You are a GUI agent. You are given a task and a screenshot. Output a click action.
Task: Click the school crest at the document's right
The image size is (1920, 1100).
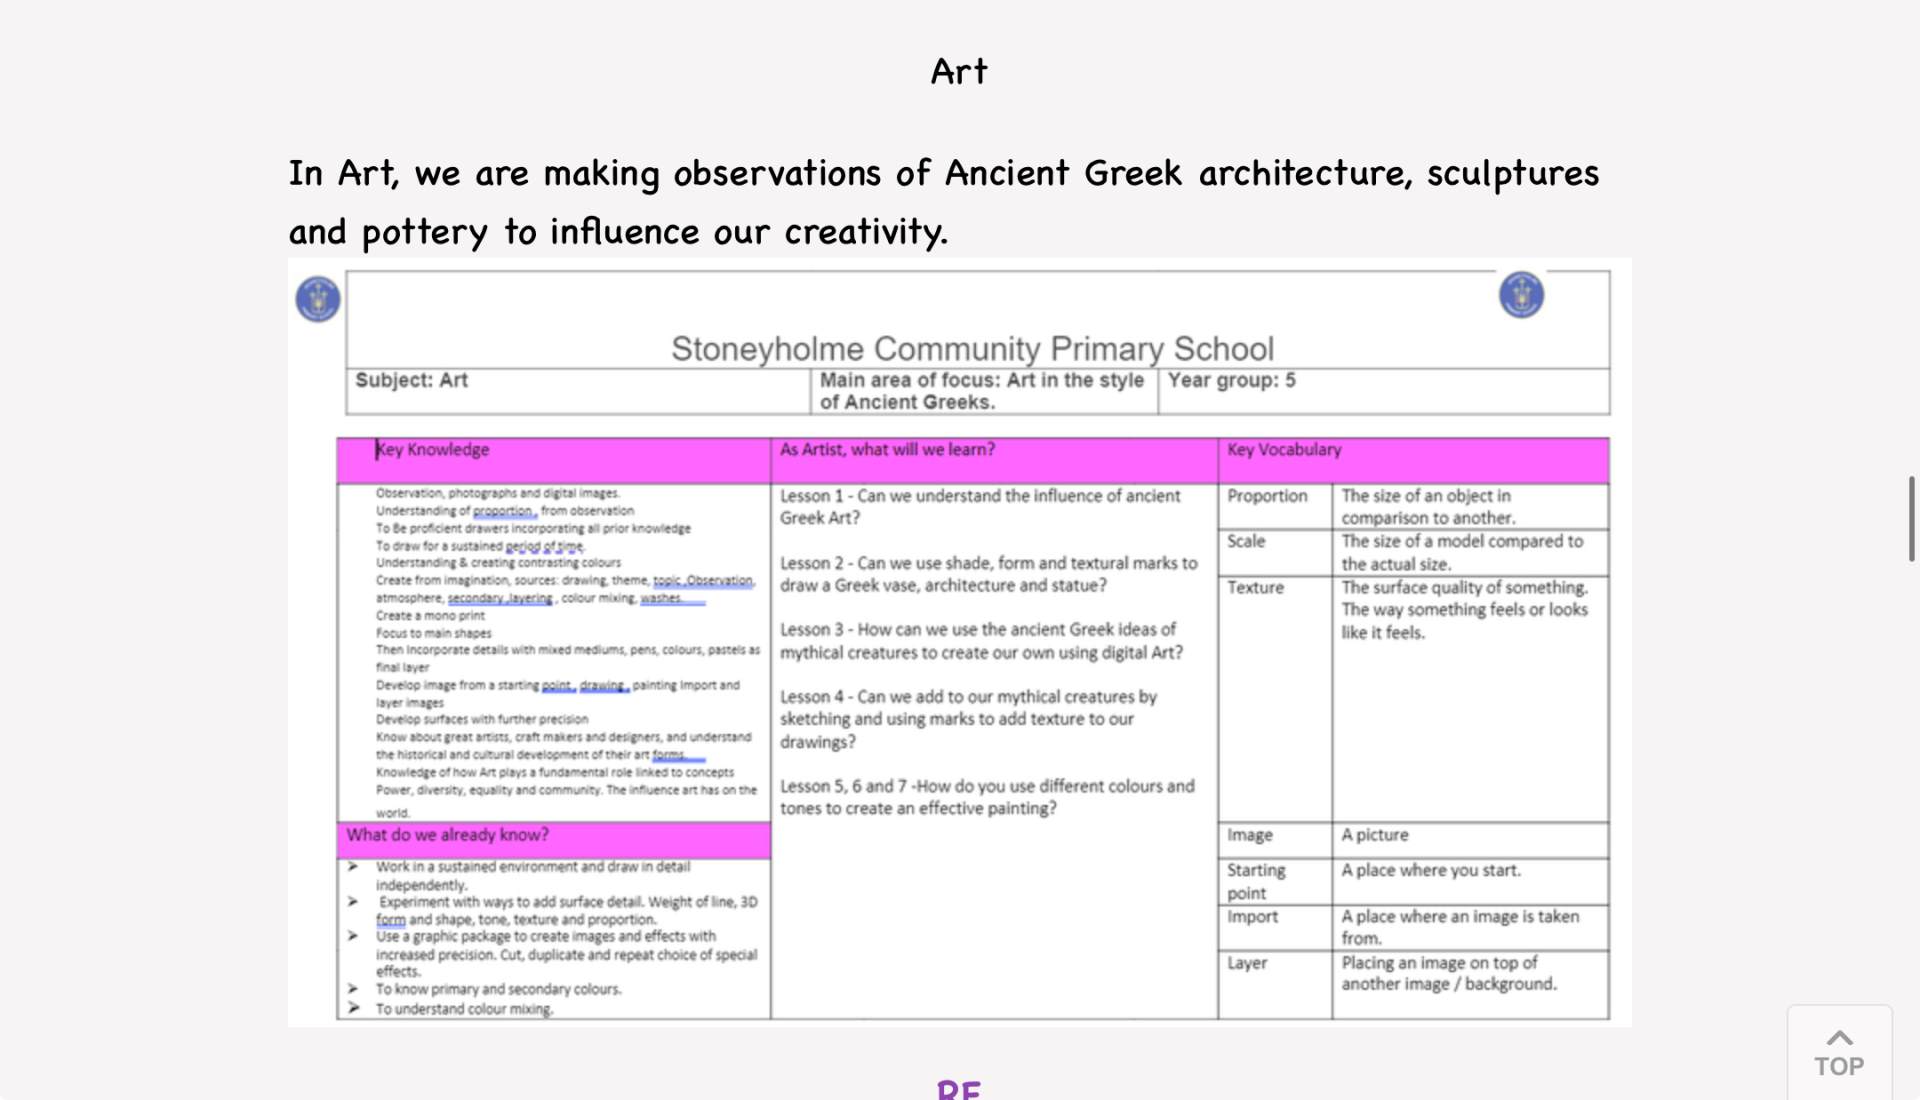tap(1521, 295)
